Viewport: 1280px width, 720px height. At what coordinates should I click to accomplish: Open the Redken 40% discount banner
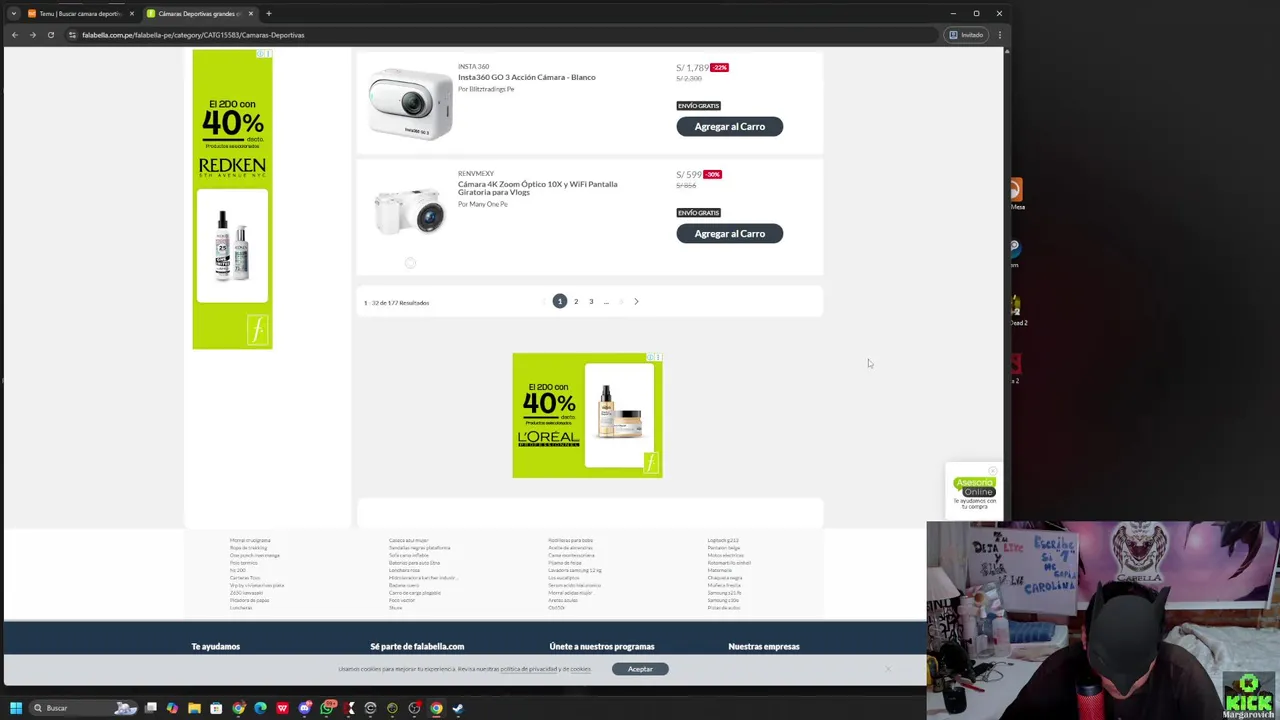pyautogui.click(x=232, y=199)
